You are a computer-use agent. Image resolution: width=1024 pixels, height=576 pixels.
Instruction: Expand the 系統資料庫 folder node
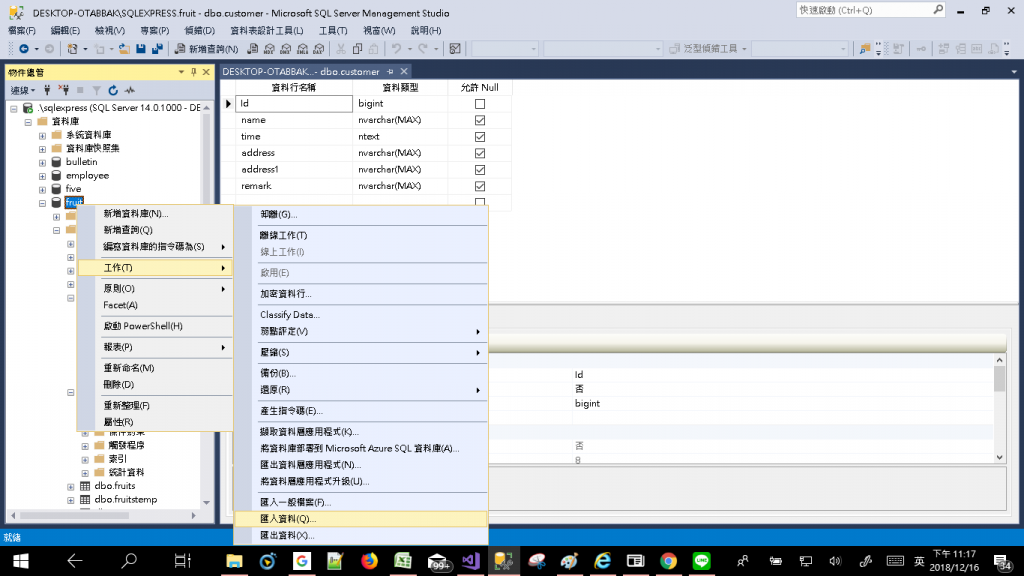coord(42,135)
